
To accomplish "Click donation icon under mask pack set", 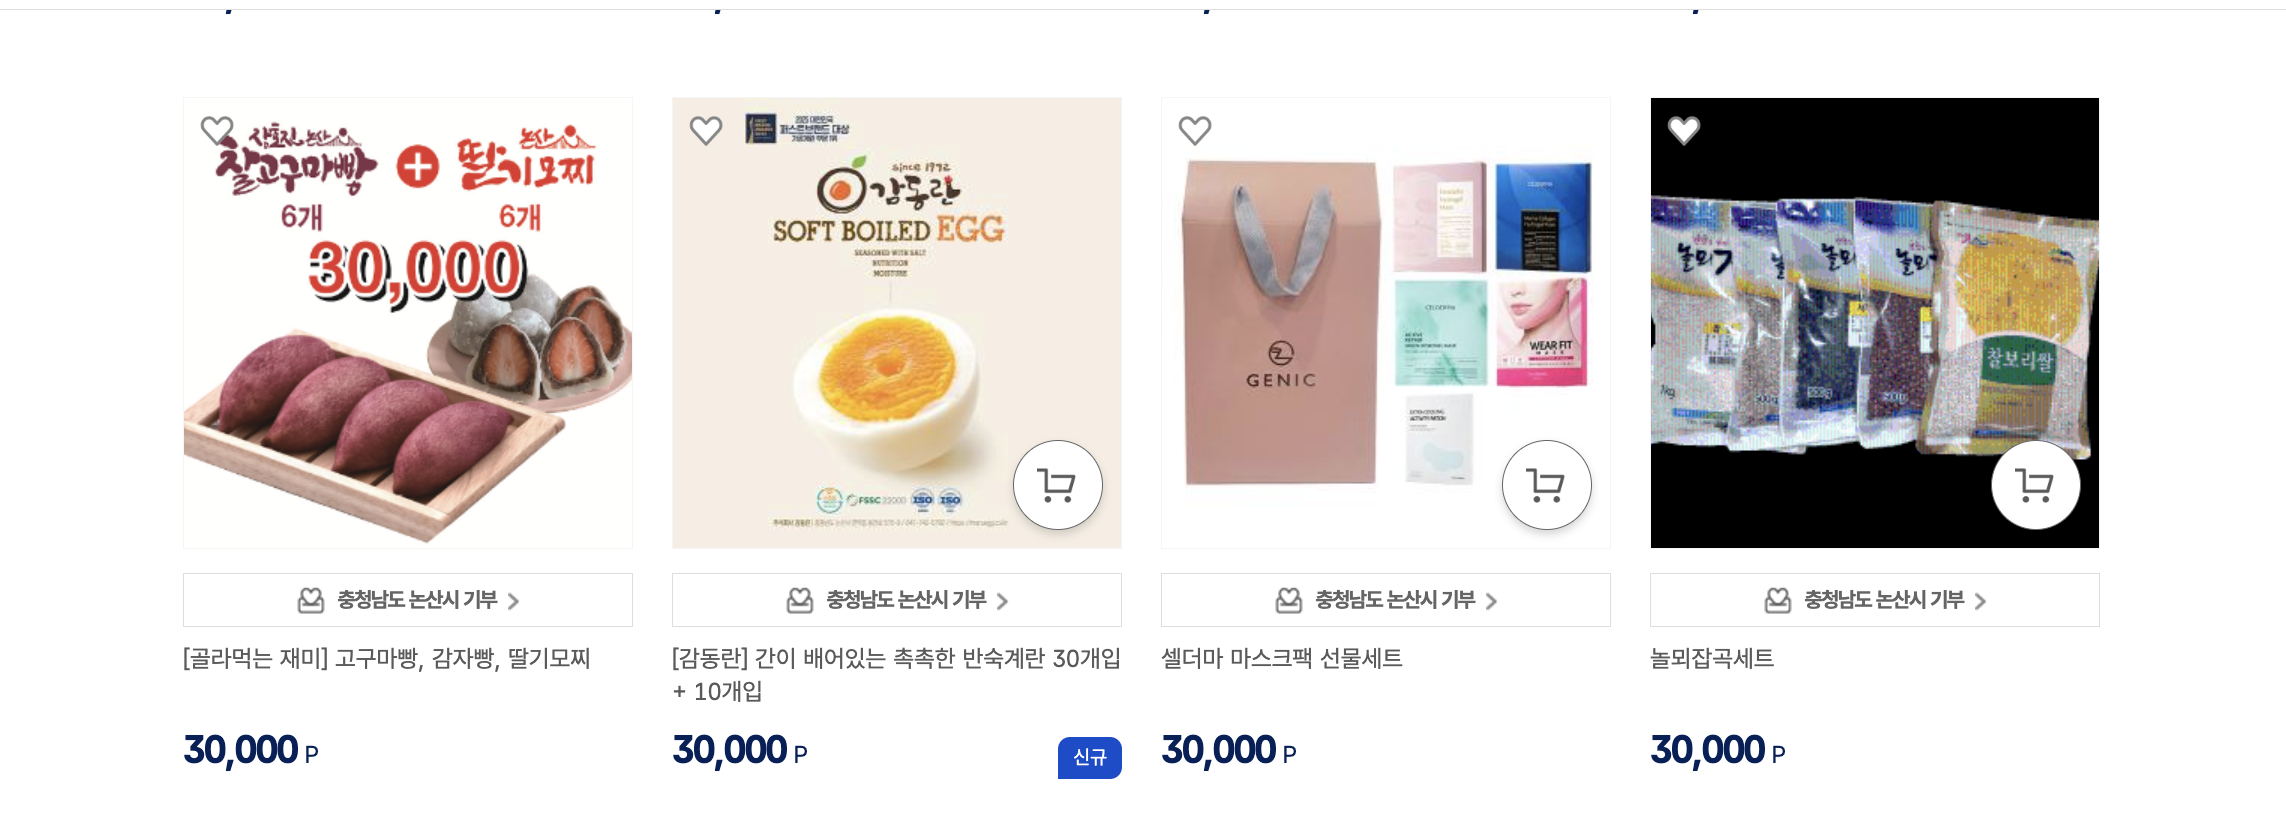I will coord(1289,600).
